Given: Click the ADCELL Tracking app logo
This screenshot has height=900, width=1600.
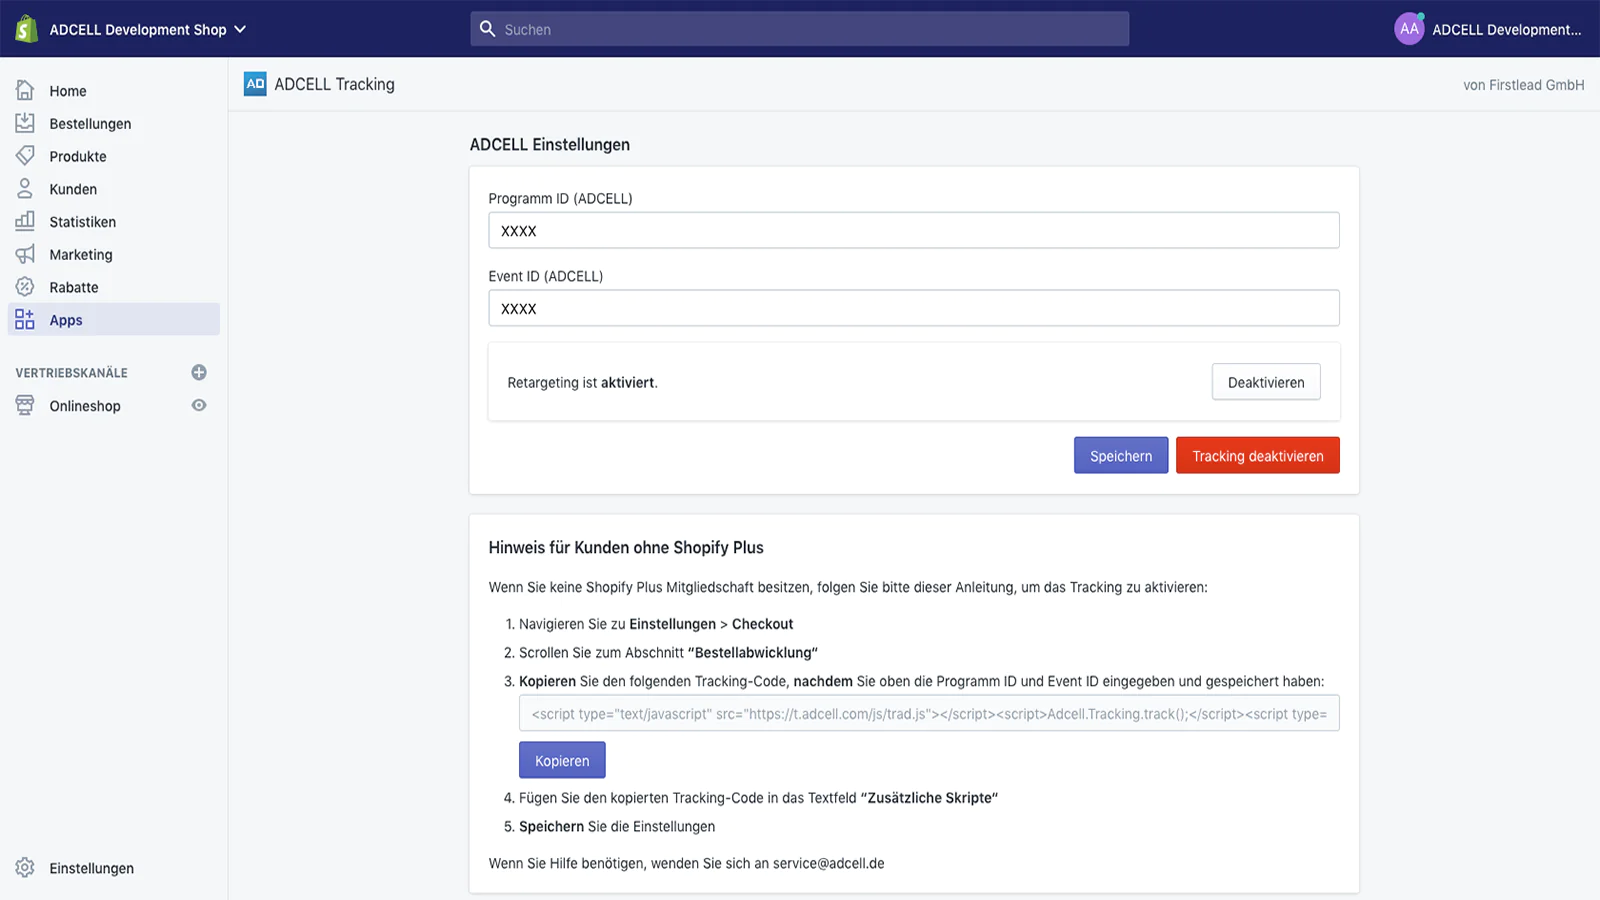Looking at the screenshot, I should (x=255, y=84).
